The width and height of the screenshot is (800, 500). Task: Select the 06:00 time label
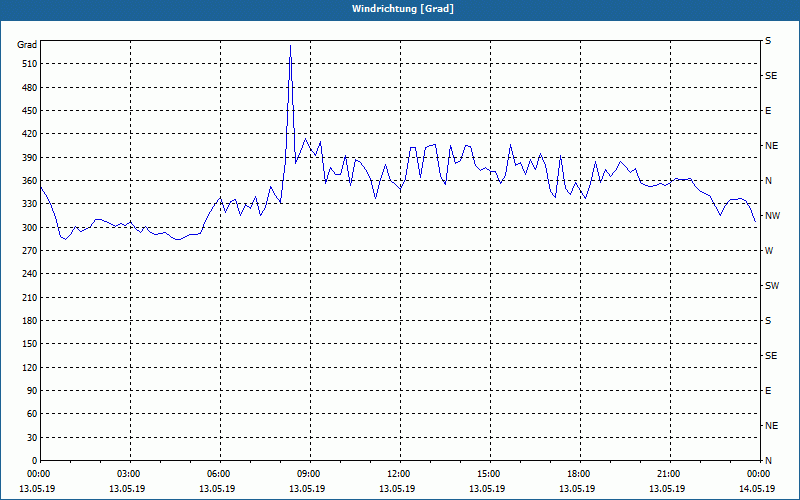(218, 473)
